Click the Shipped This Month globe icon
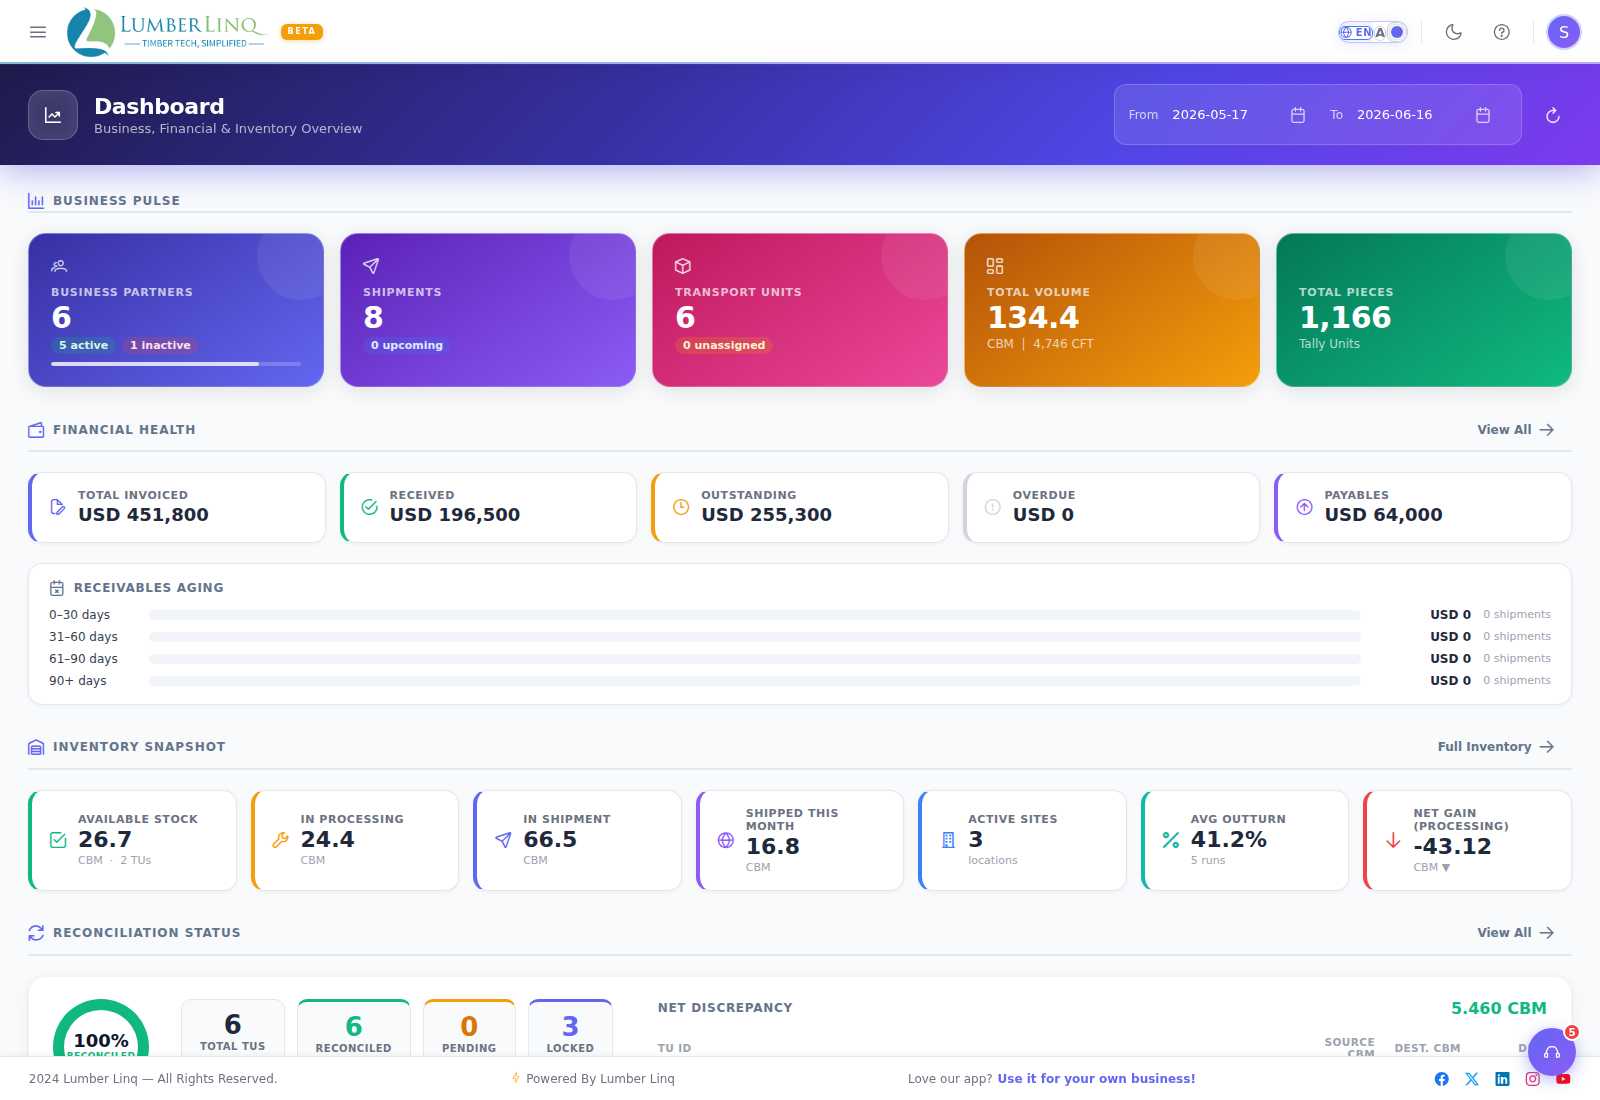Screen dimensions: 1600x1100 point(726,840)
